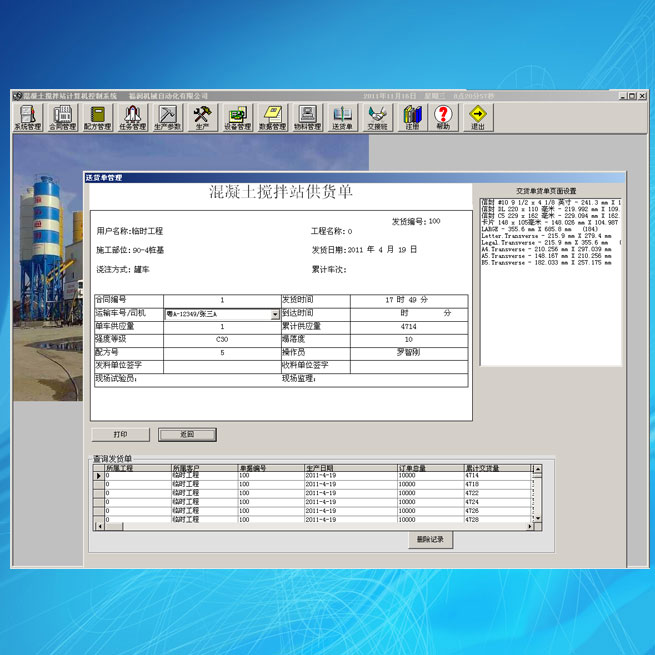
Task: Click the application icon in title bar
Action: pos(17,96)
